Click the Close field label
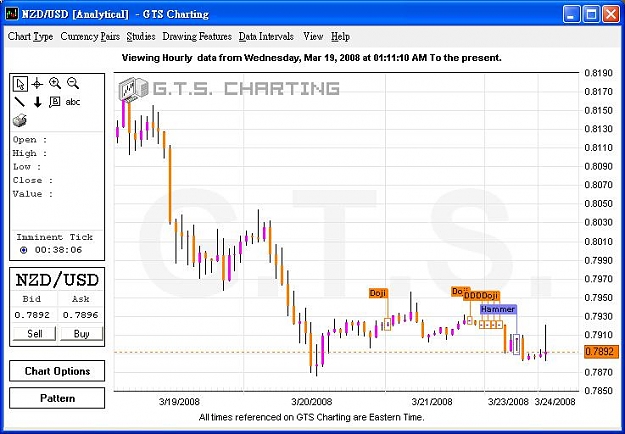The image size is (625, 434). point(33,181)
